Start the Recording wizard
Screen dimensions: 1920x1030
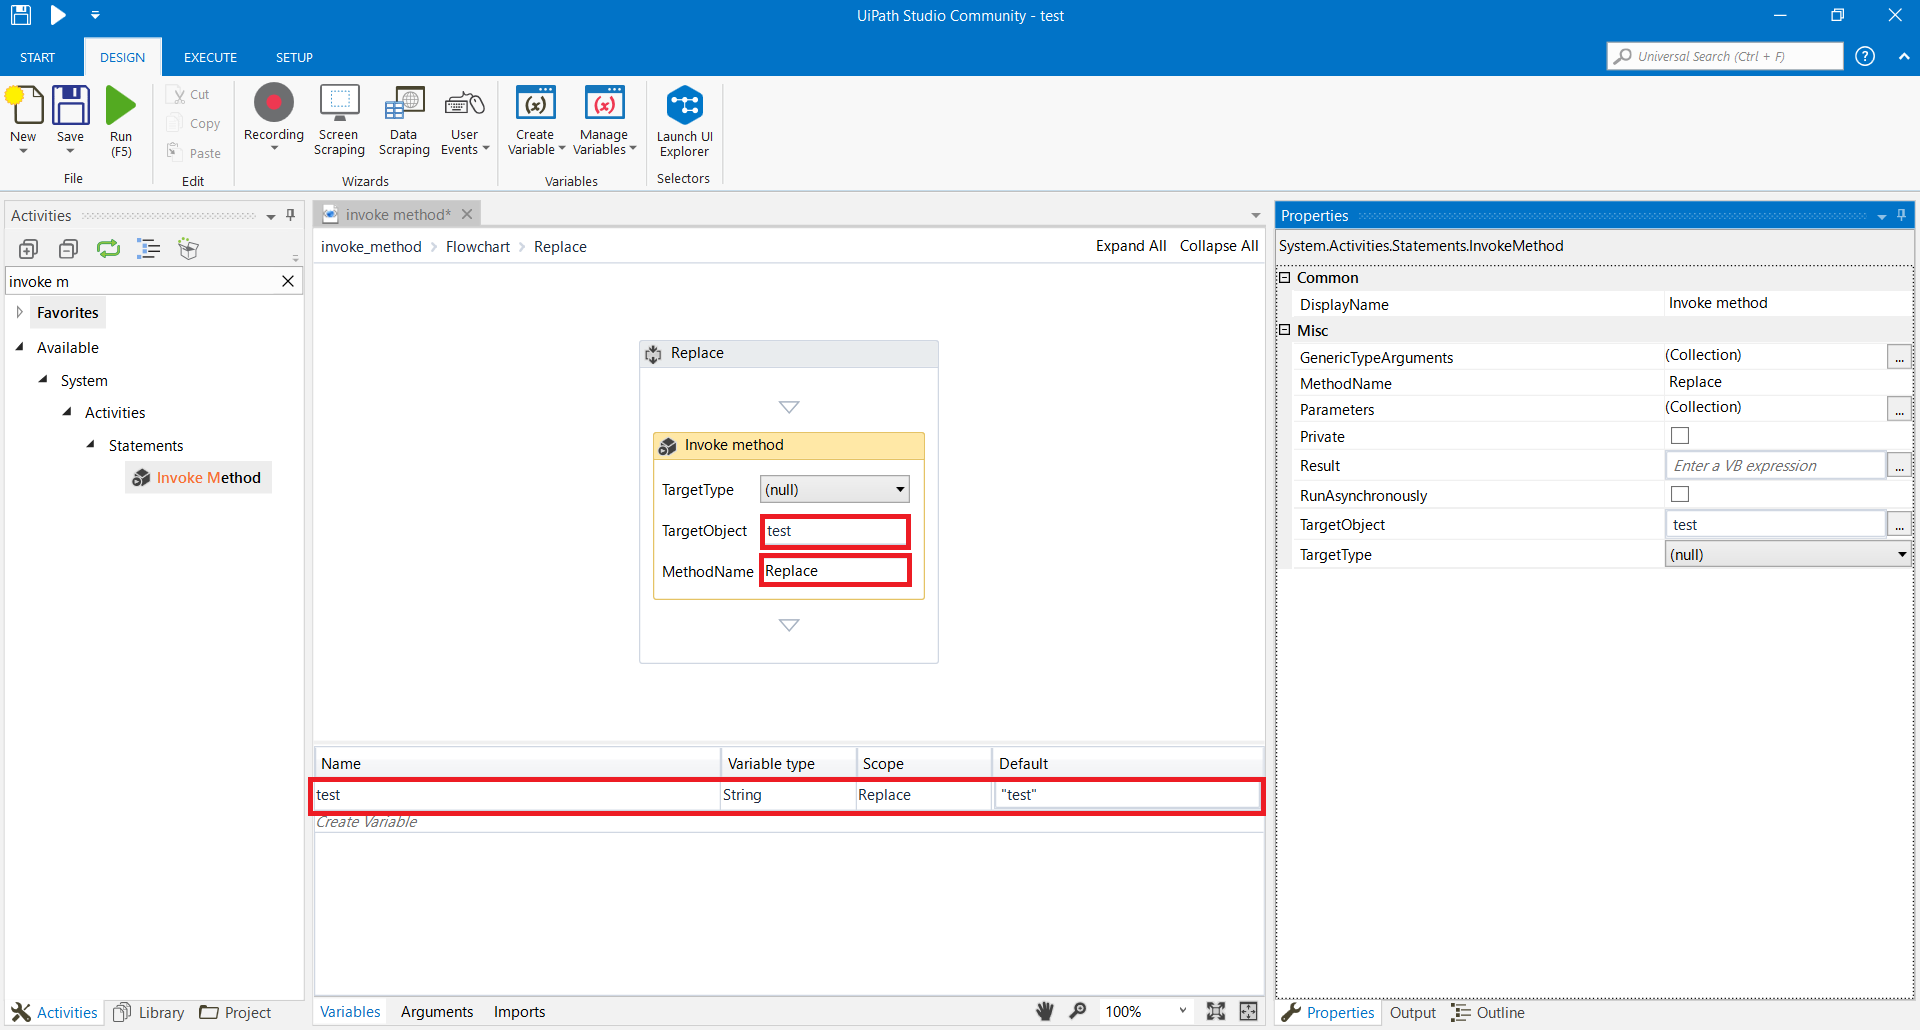[273, 110]
